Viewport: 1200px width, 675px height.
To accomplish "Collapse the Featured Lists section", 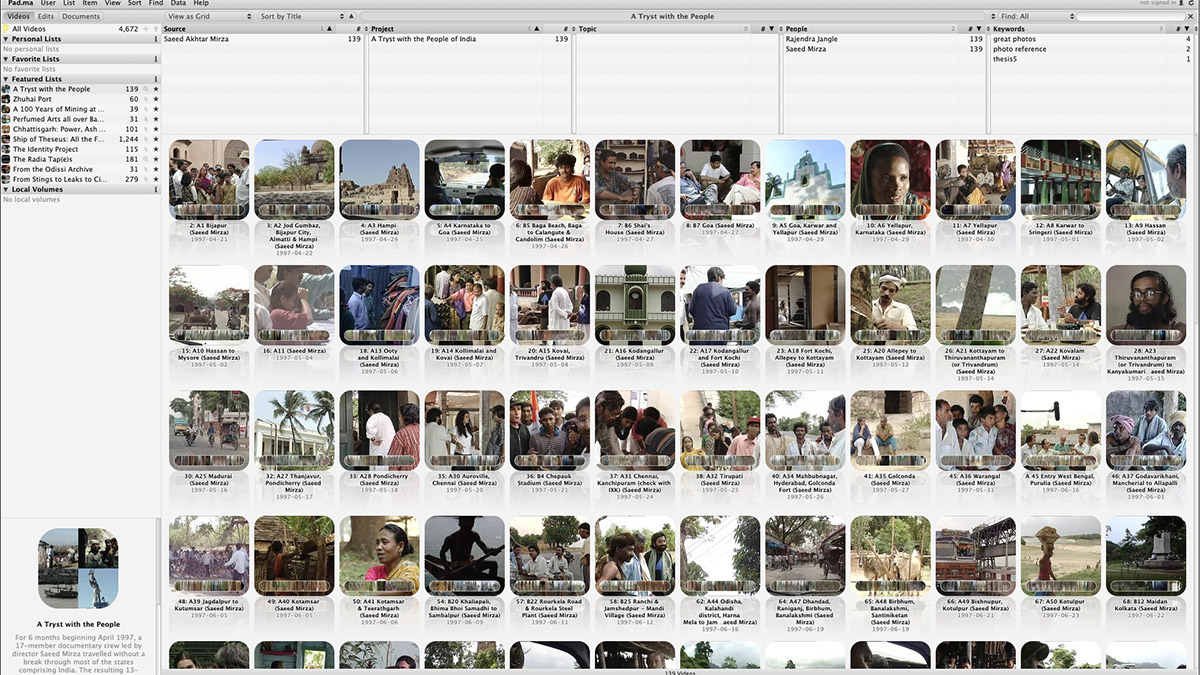I will pyautogui.click(x=5, y=79).
